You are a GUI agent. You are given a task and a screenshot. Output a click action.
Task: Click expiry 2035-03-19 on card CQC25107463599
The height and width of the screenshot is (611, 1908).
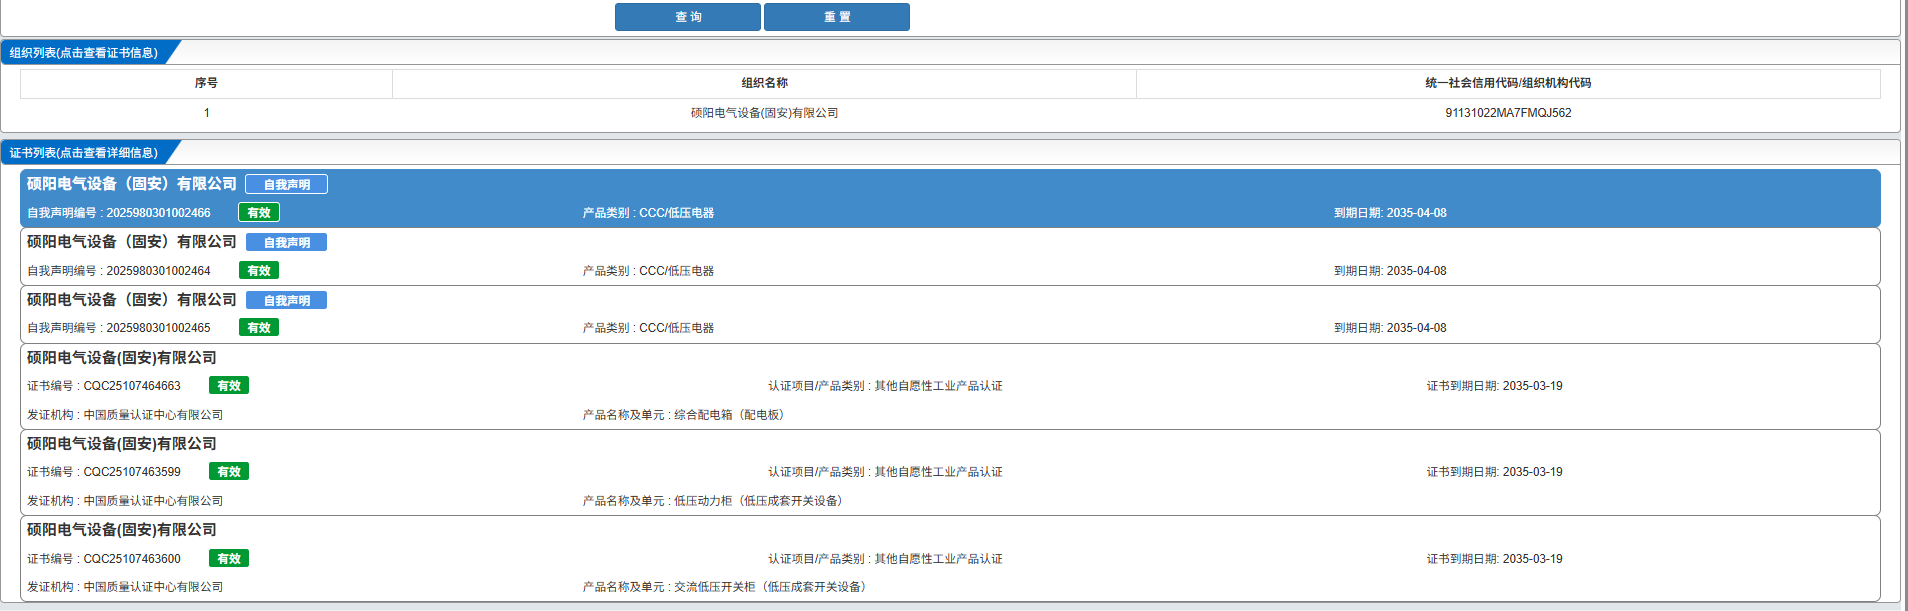[1532, 472]
